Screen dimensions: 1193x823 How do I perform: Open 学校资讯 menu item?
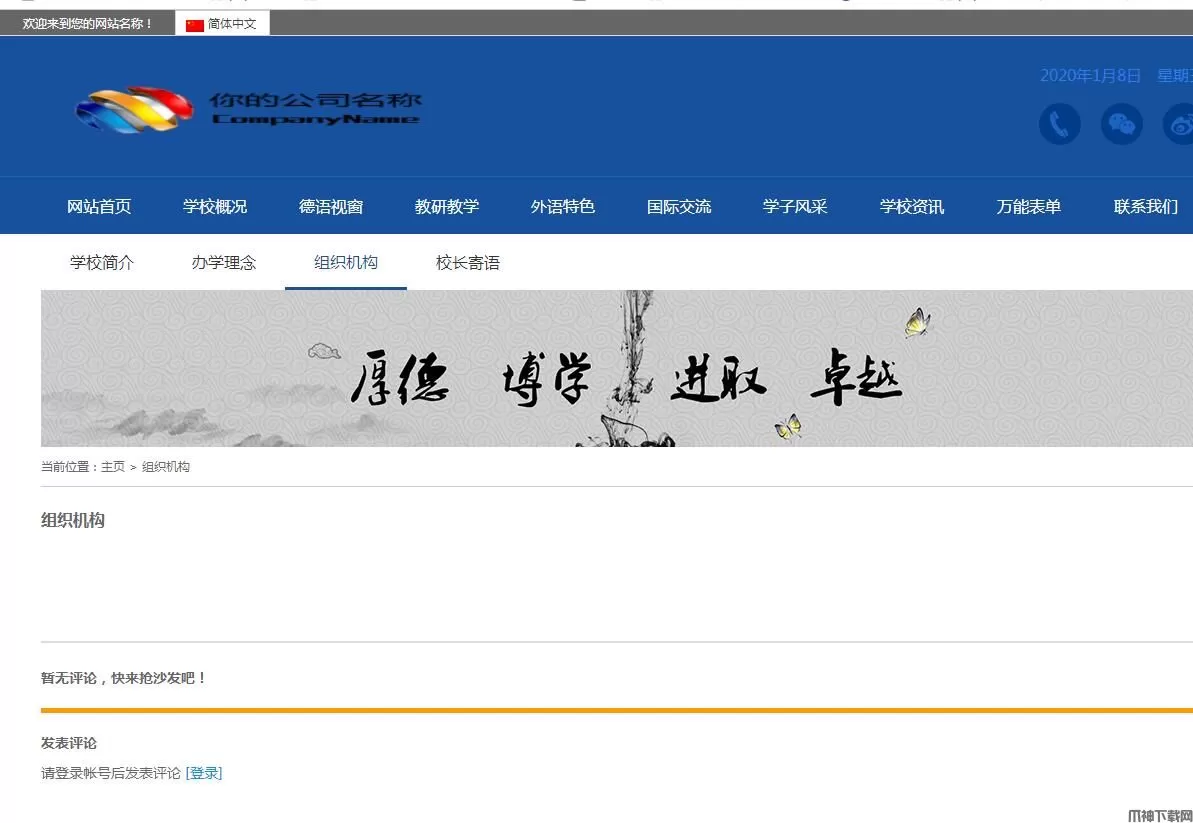coord(911,206)
